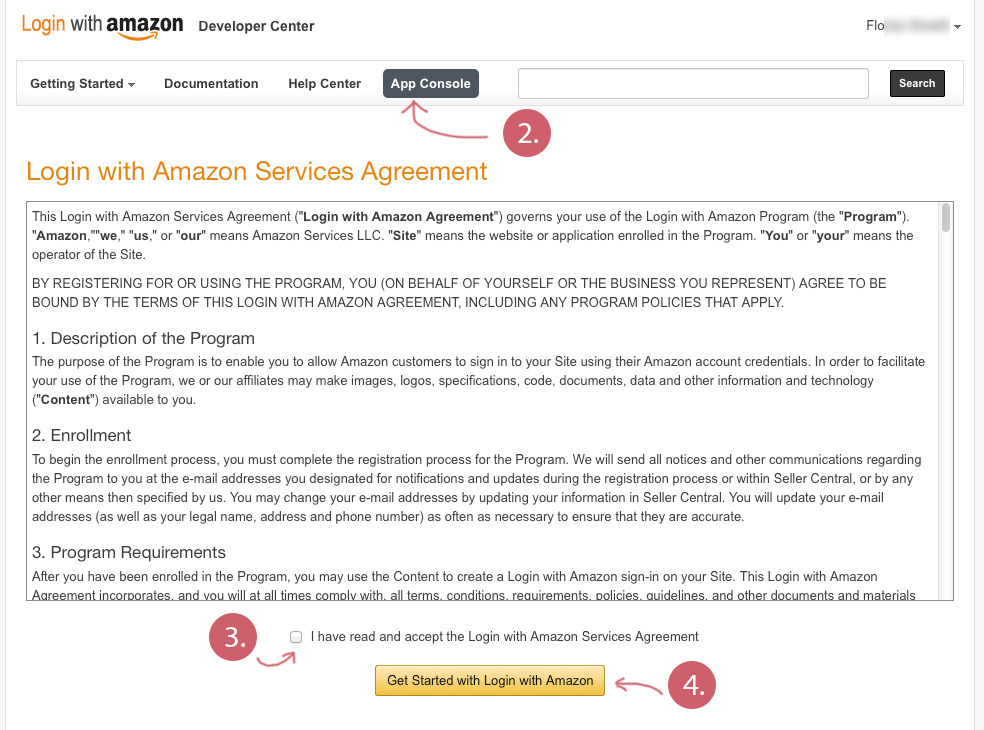Tick the agreement acceptance checkbox
The width and height of the screenshot is (984, 730).
tap(296, 637)
